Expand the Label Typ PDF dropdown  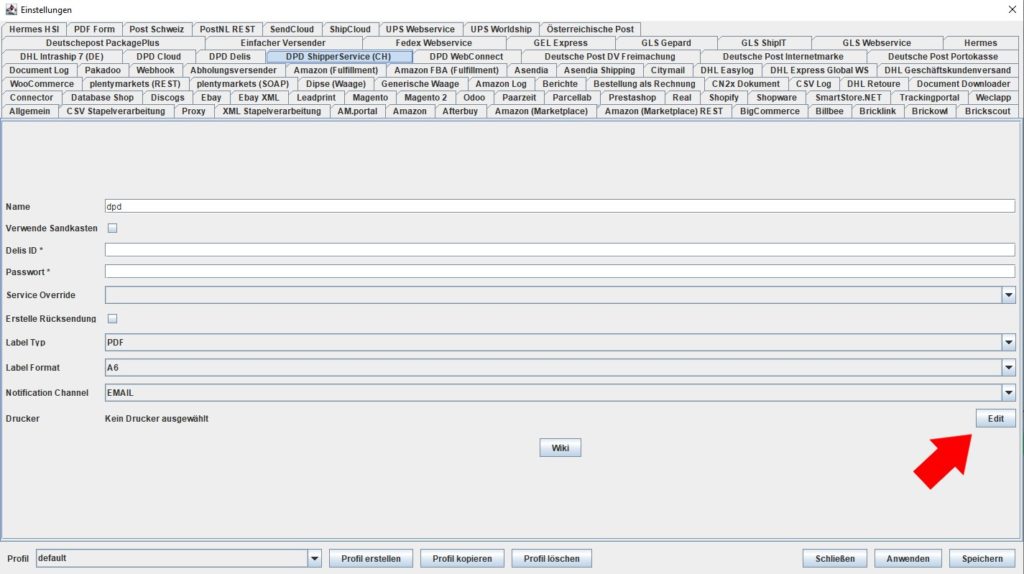1008,342
